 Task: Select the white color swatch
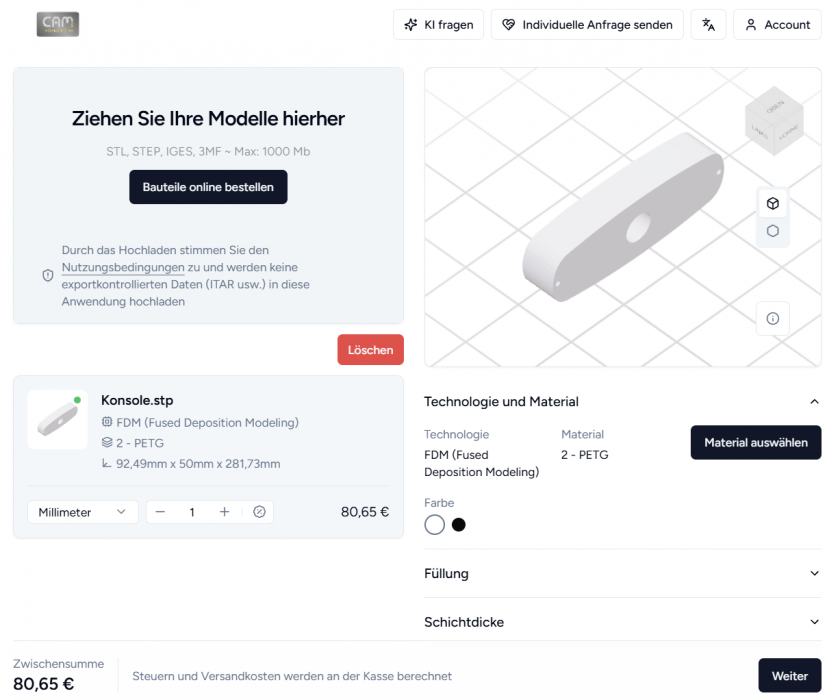434,525
